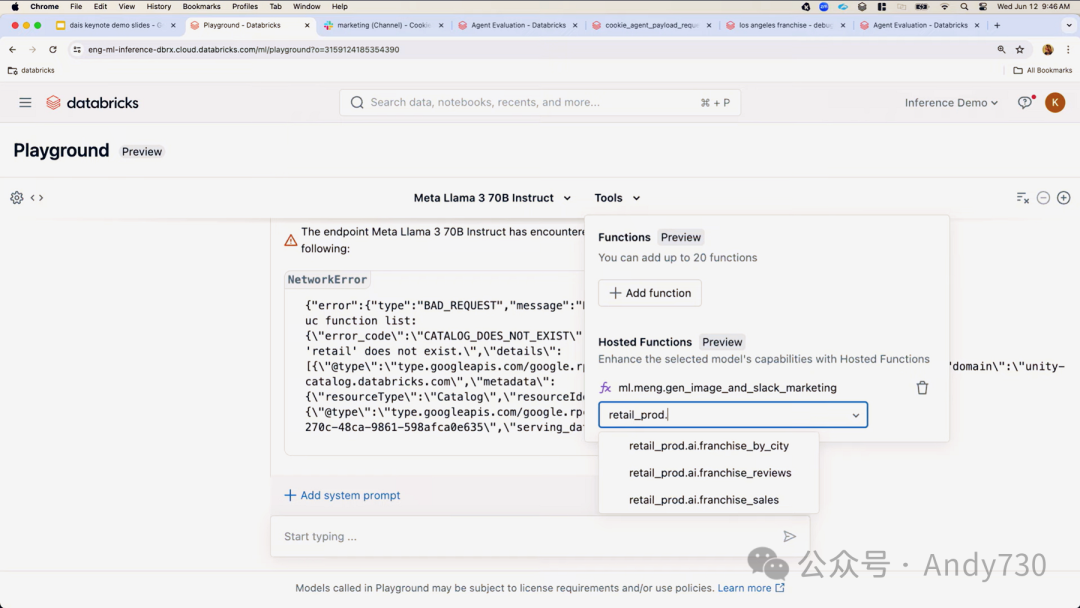Select retail_prod.ai.franchise_sales option
The image size is (1080, 608).
pyautogui.click(x=709, y=500)
